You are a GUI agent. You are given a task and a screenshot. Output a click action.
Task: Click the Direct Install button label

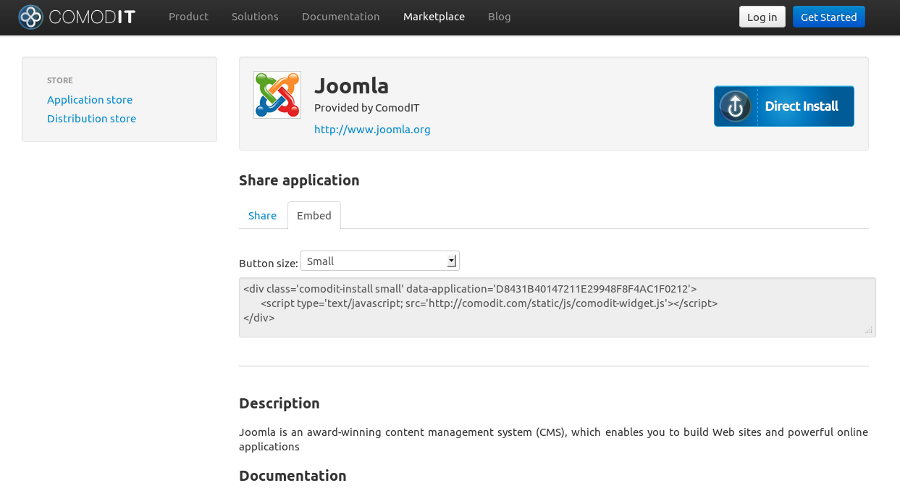(802, 106)
